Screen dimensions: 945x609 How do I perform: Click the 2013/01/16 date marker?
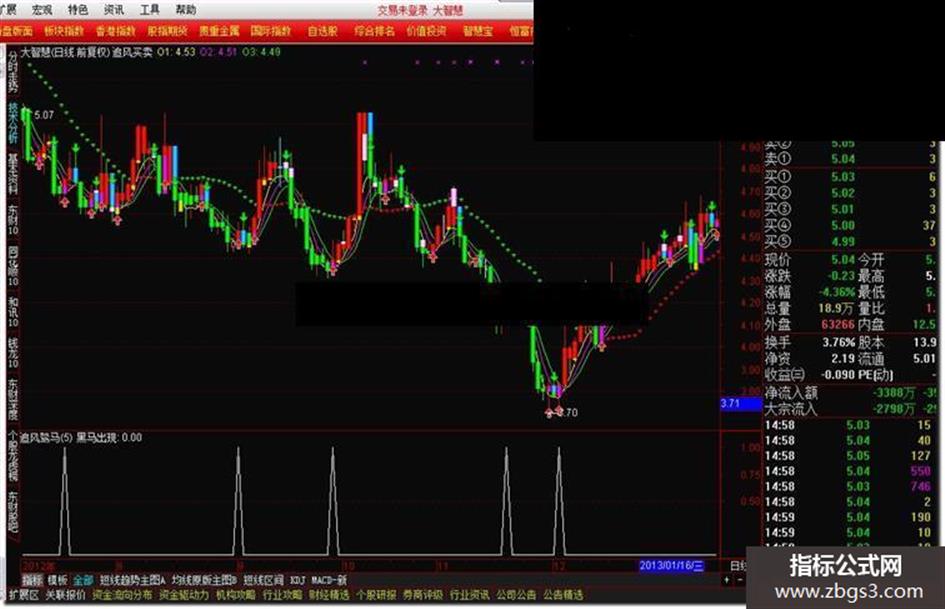tap(671, 566)
